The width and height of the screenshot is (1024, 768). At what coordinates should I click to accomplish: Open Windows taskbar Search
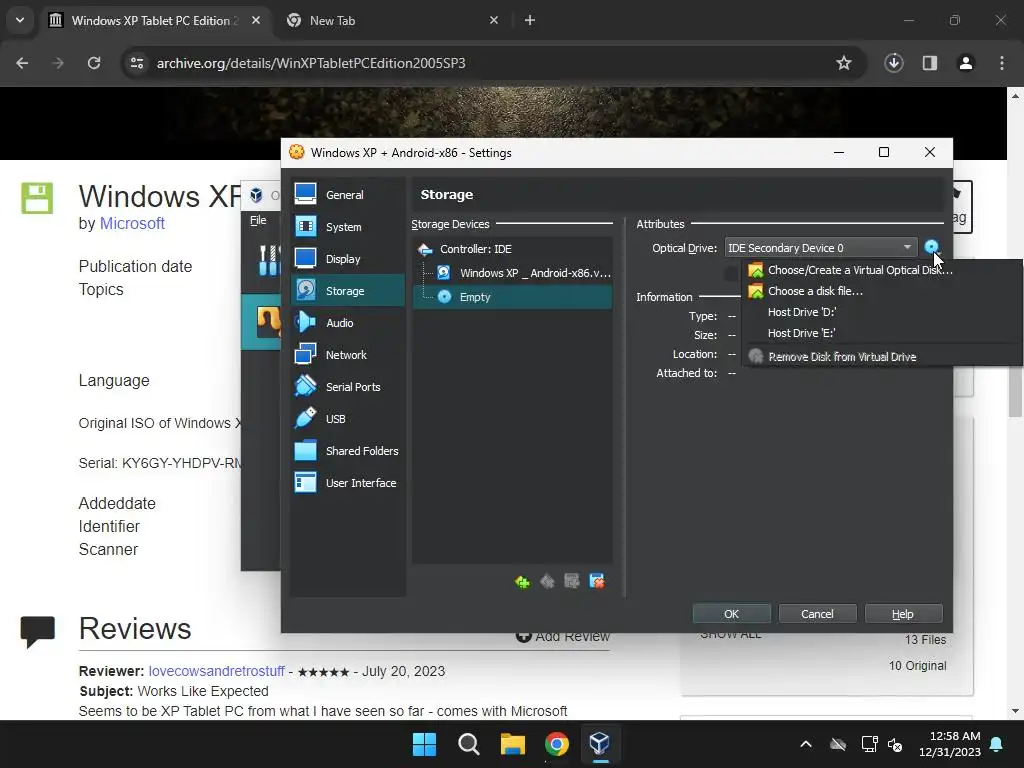pyautogui.click(x=468, y=743)
